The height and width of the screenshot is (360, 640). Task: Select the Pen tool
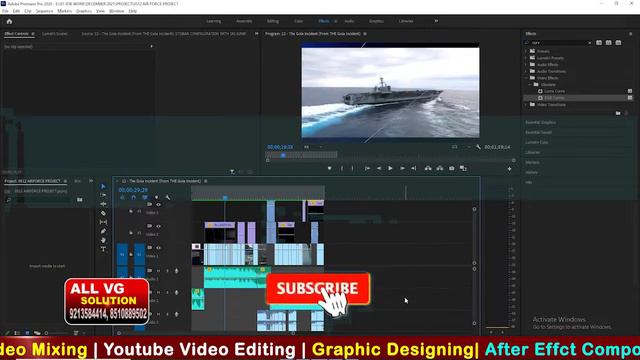point(103,231)
